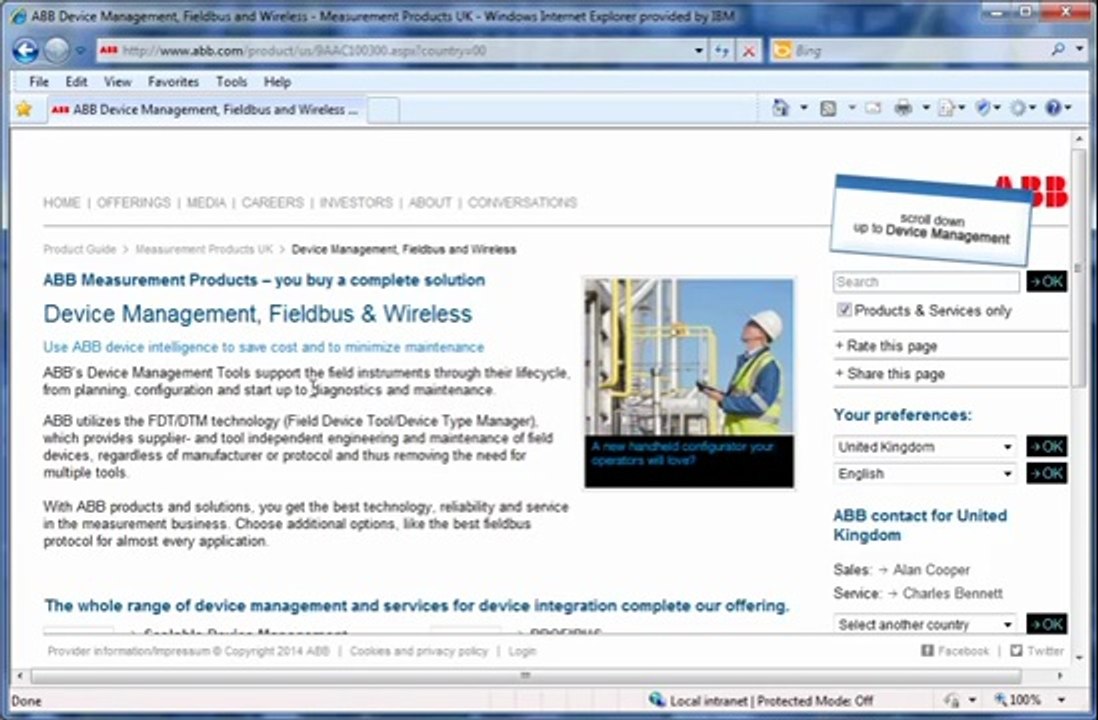Click the vertical scrollbar thumb
Screen dimensions: 1098x720
(x=1078, y=266)
